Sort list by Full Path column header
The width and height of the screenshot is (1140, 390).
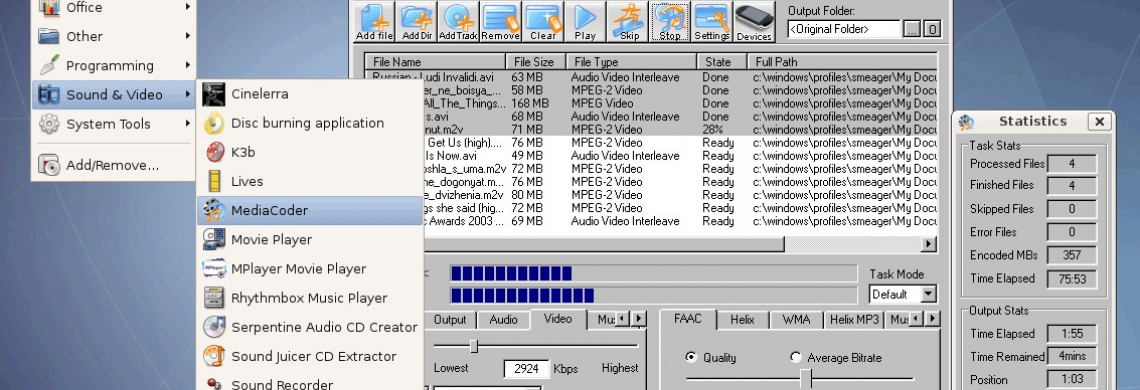pos(843,62)
